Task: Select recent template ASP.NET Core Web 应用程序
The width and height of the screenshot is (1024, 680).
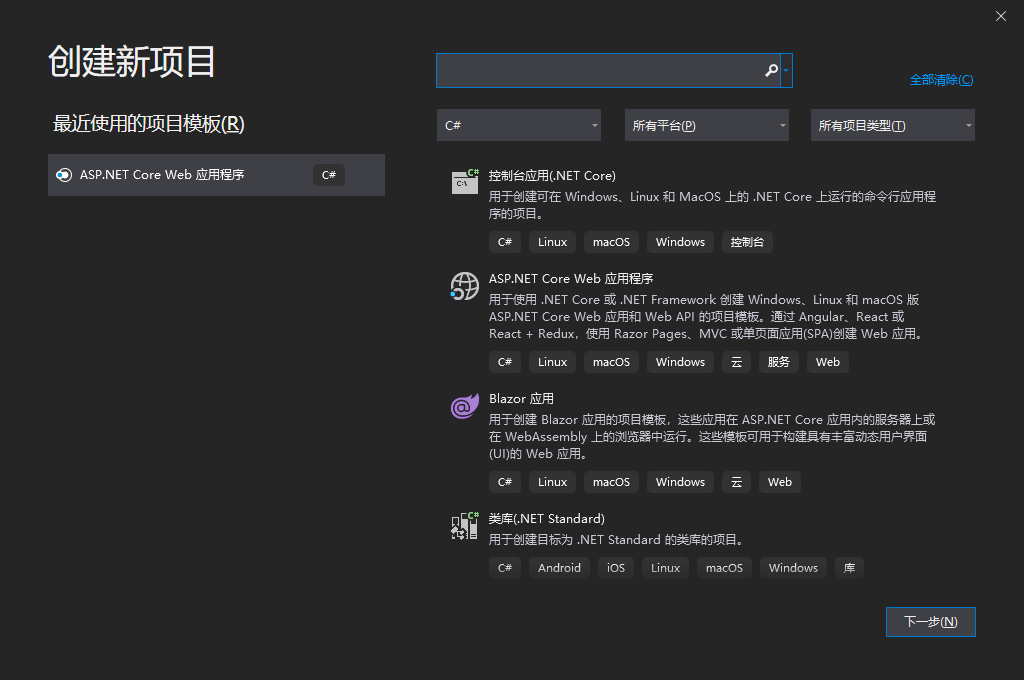Action: tap(216, 175)
